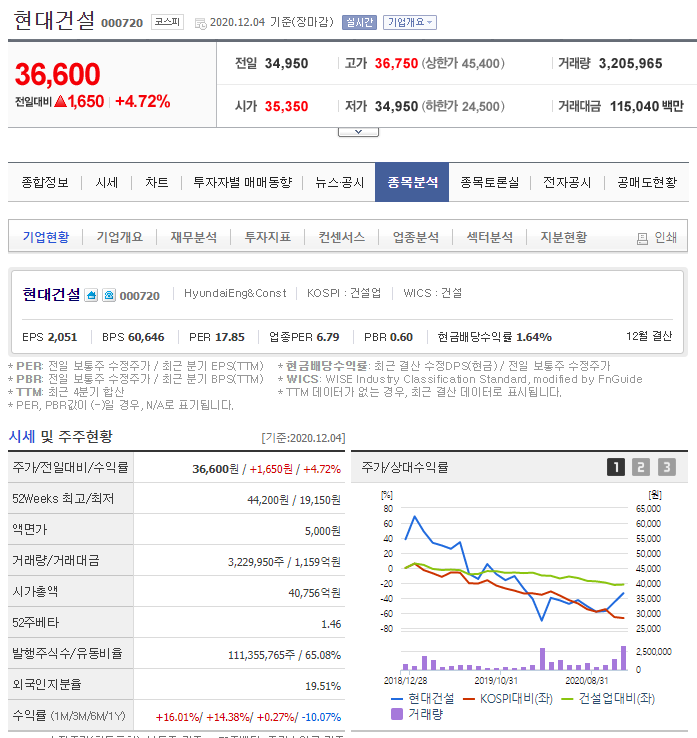Click the 52Weeks 최고/최저 row label

click(x=63, y=498)
